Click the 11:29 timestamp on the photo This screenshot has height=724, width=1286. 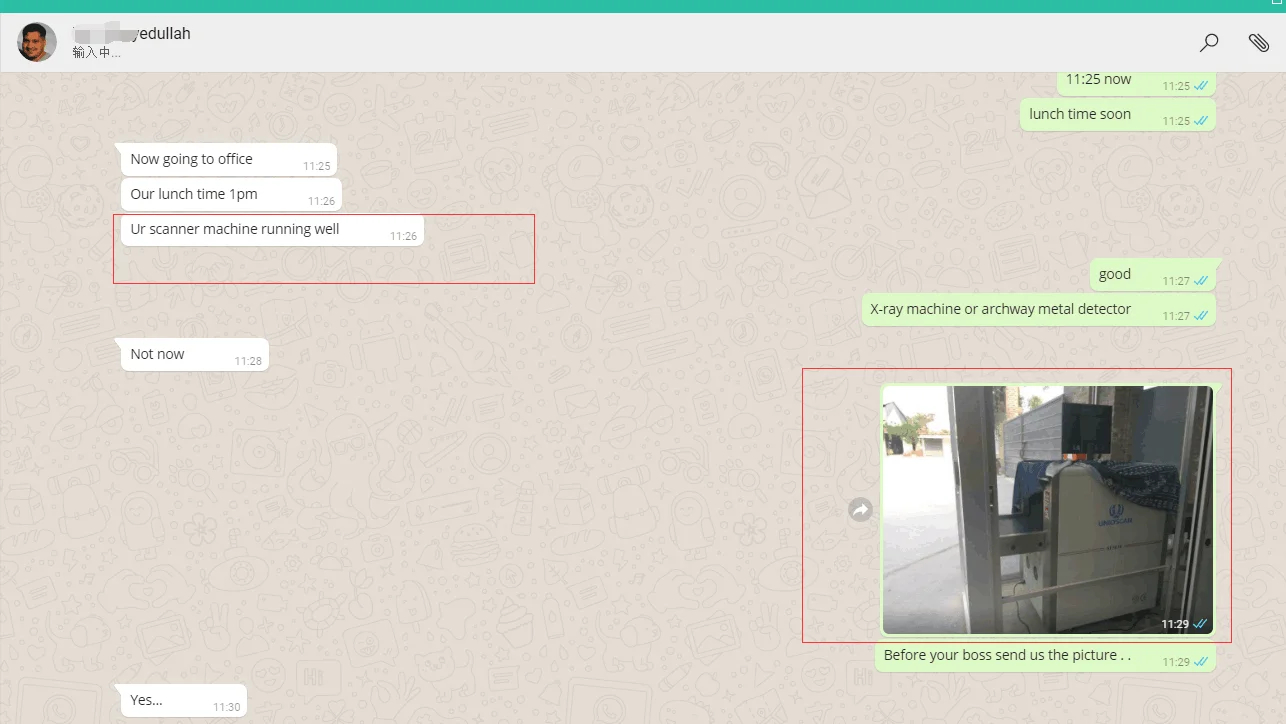1174,624
